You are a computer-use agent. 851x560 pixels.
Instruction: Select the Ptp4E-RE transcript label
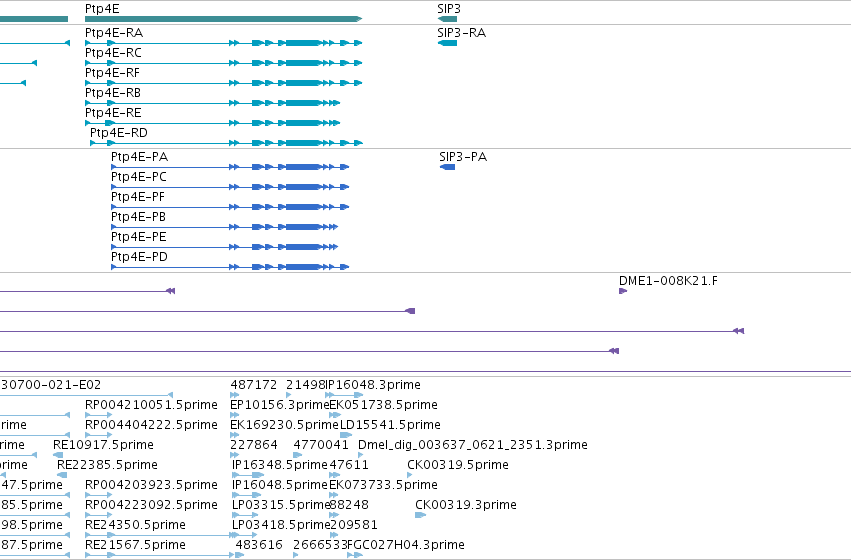pyautogui.click(x=113, y=113)
